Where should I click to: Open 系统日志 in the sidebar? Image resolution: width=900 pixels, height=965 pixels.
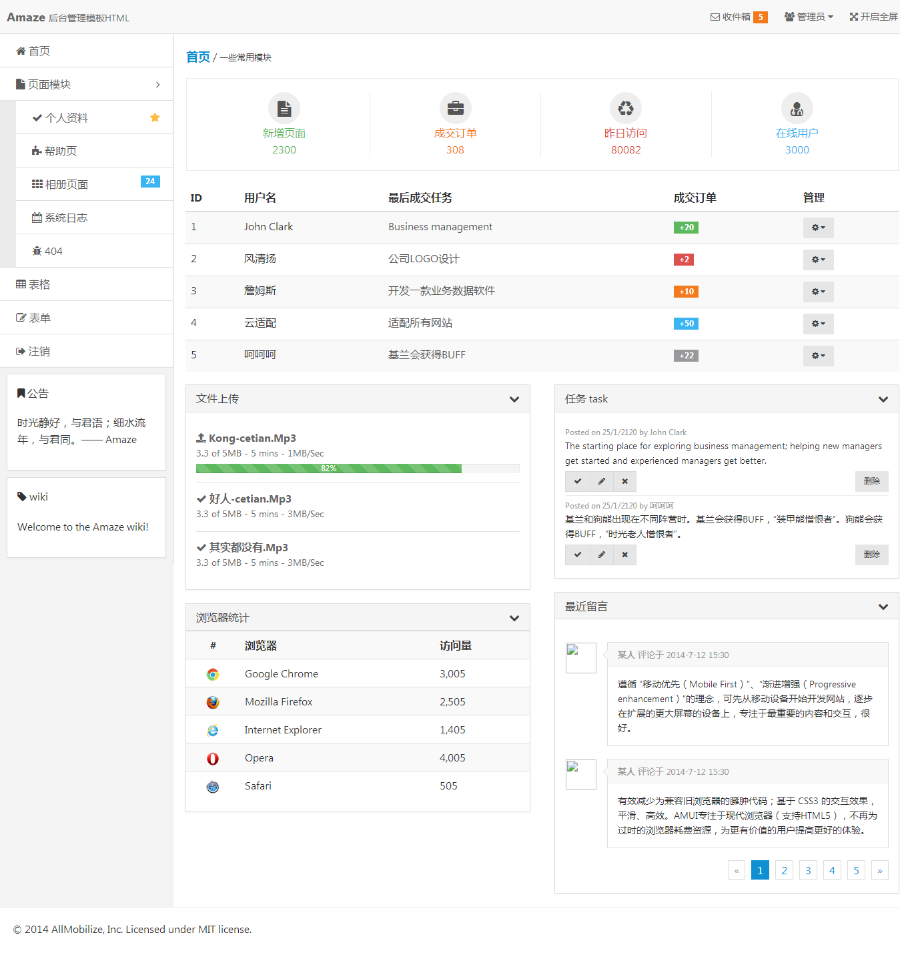coord(94,217)
